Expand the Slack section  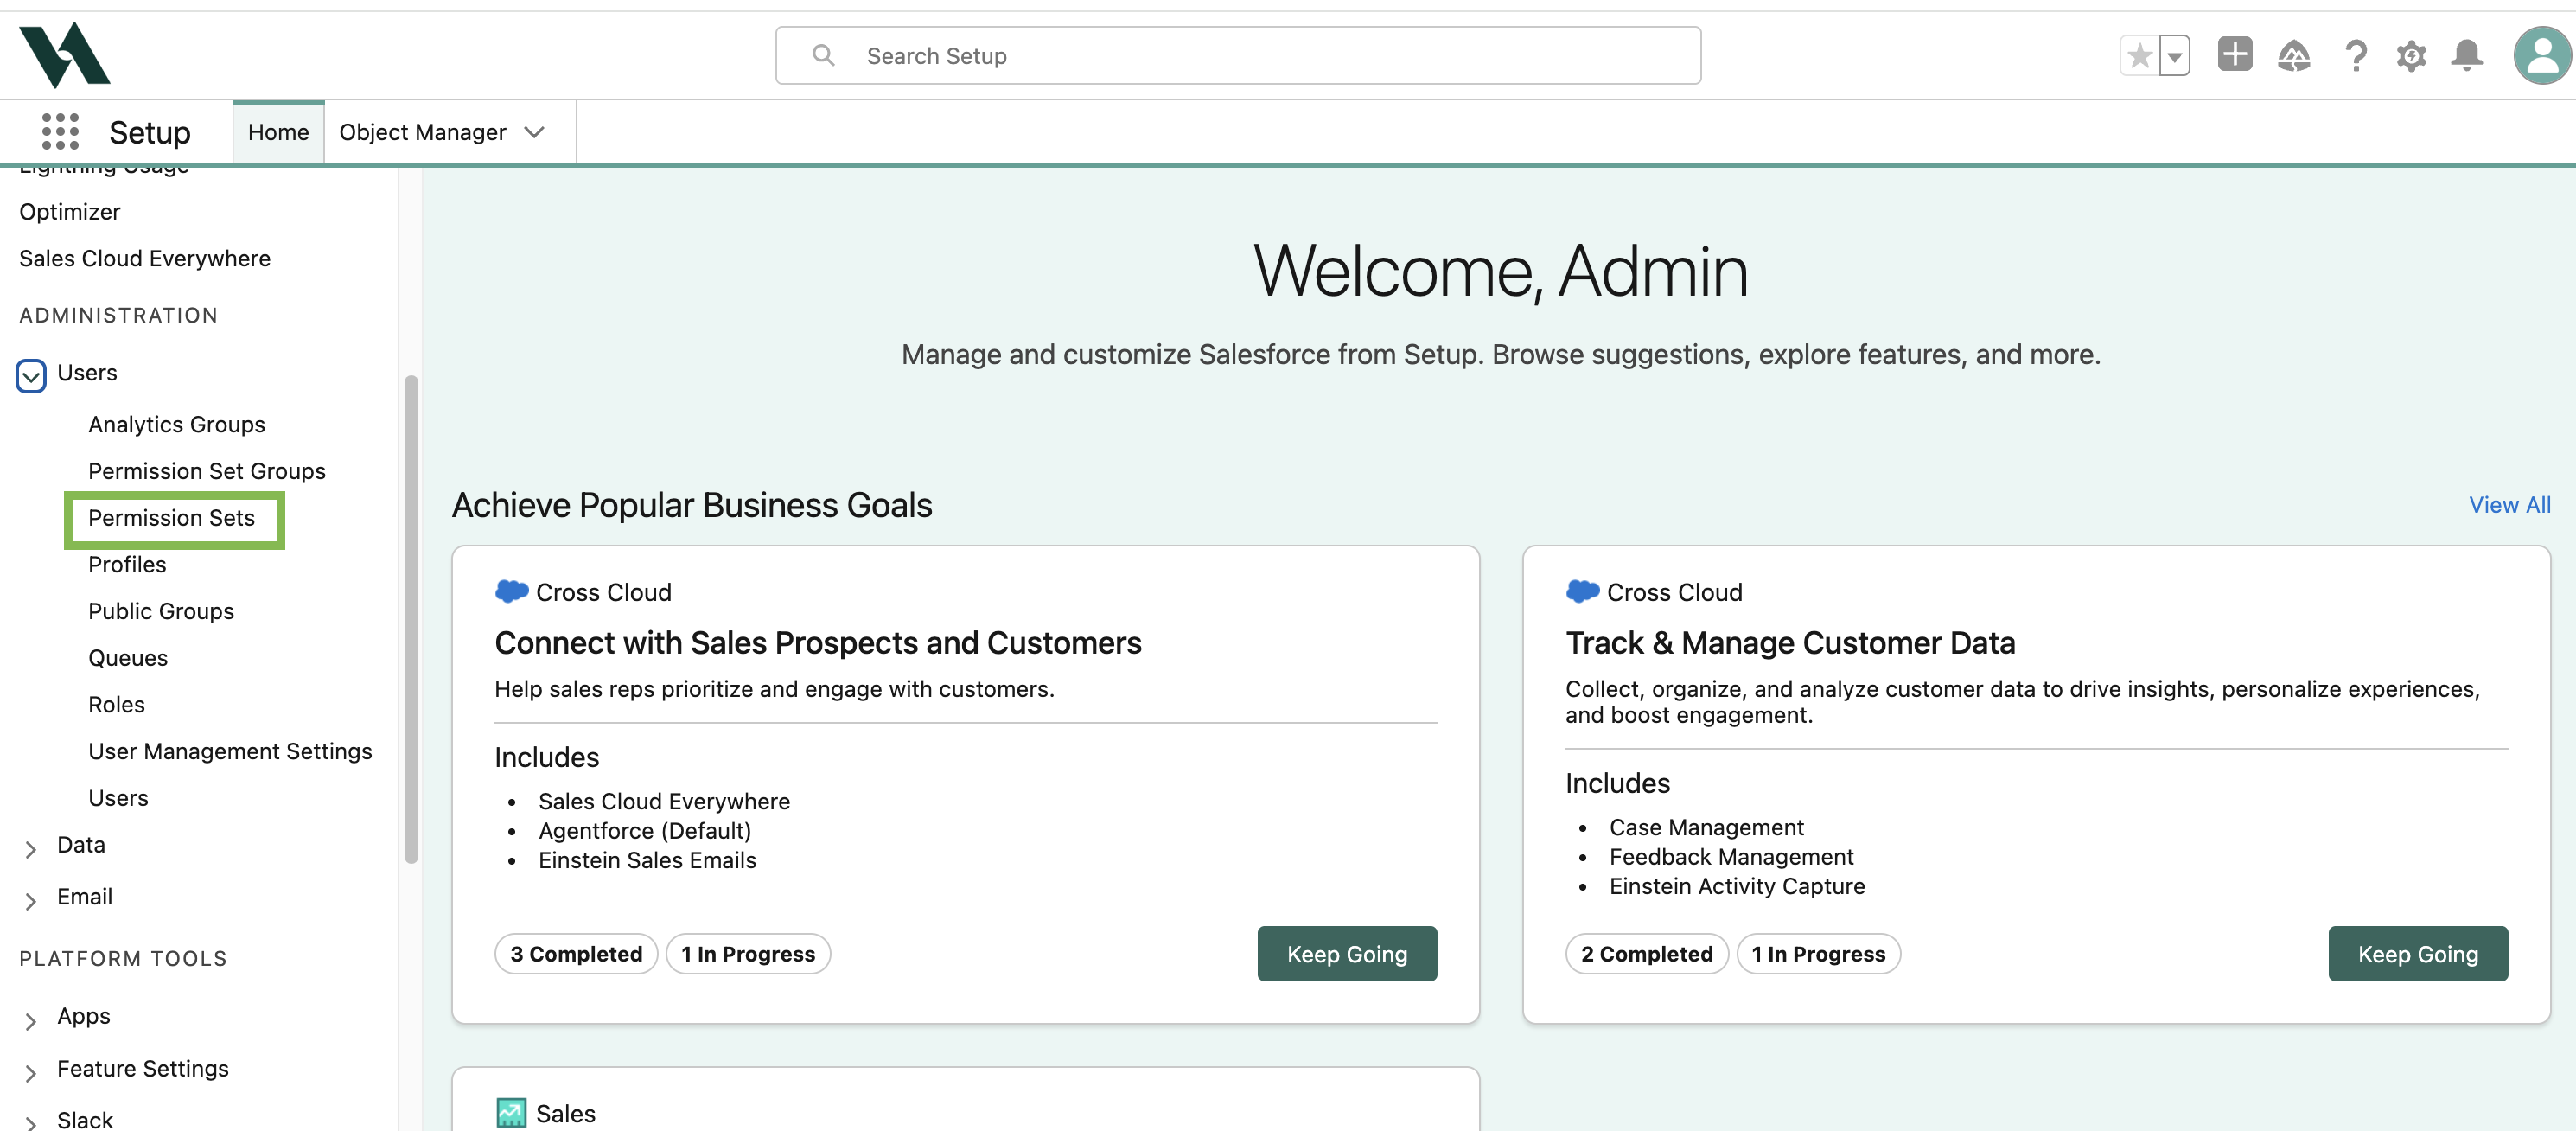click(x=31, y=1122)
